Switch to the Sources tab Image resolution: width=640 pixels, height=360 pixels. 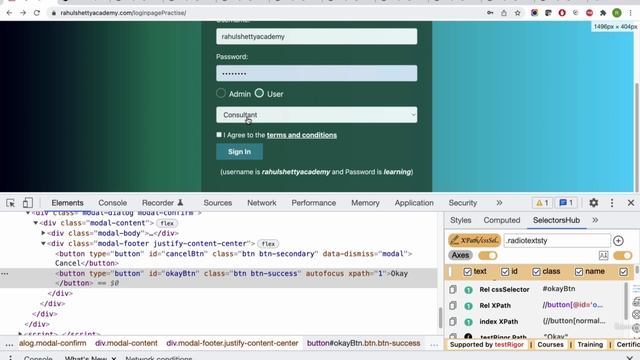pos(218,203)
